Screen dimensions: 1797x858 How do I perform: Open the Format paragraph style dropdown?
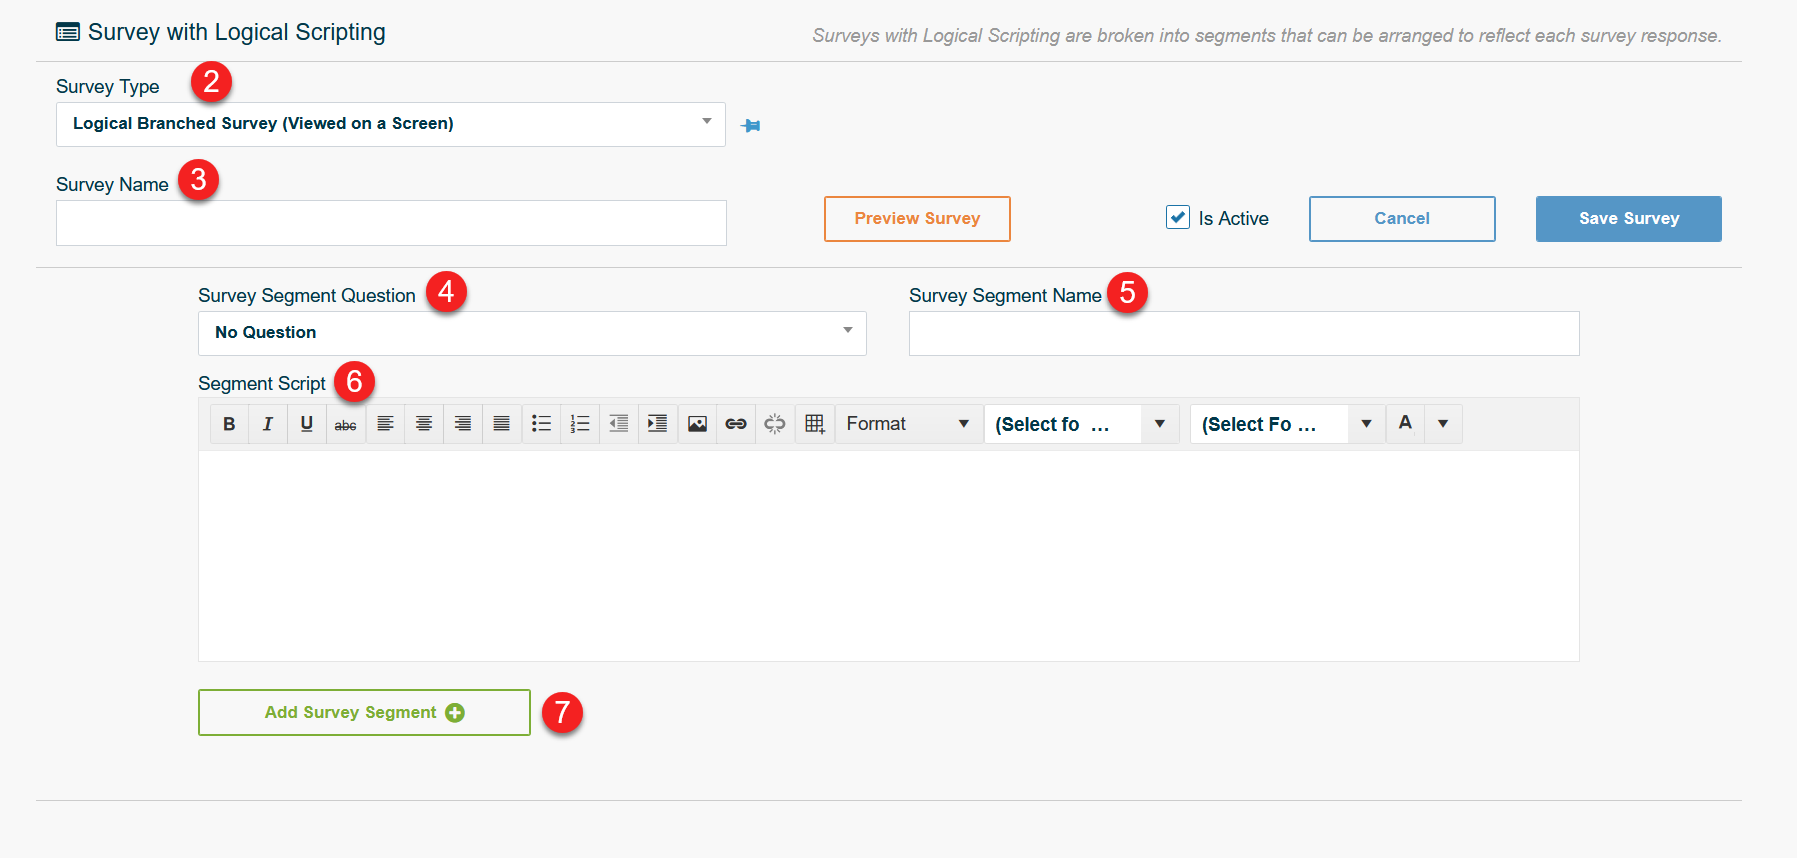coord(908,424)
